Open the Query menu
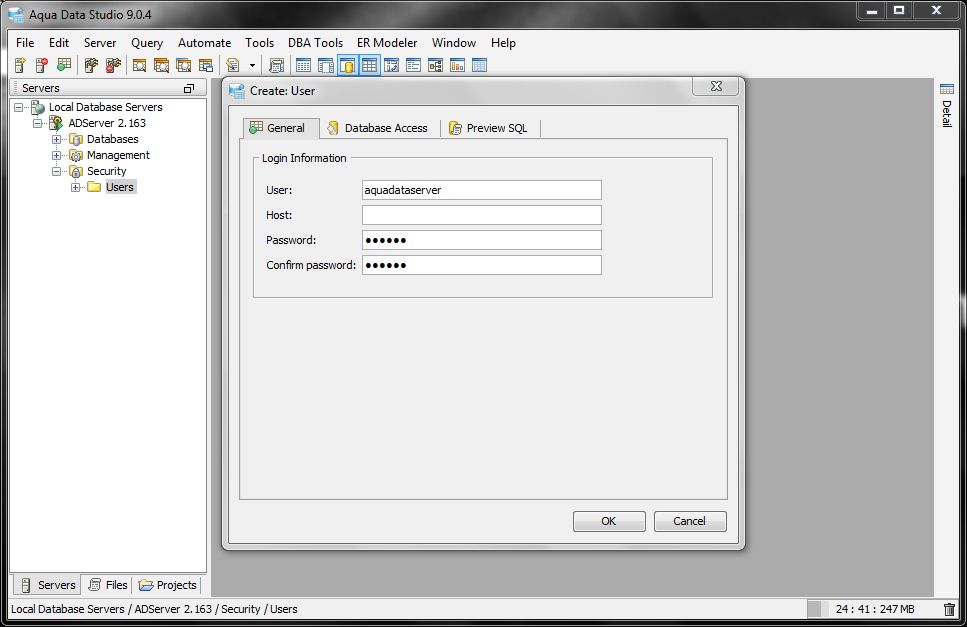Image resolution: width=967 pixels, height=627 pixels. point(147,43)
